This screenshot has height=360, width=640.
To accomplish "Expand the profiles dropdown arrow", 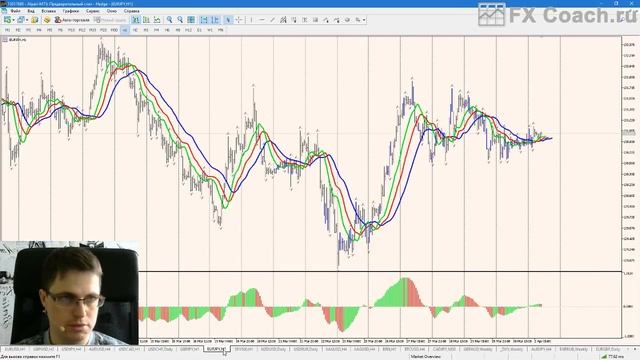I will [27, 20].
